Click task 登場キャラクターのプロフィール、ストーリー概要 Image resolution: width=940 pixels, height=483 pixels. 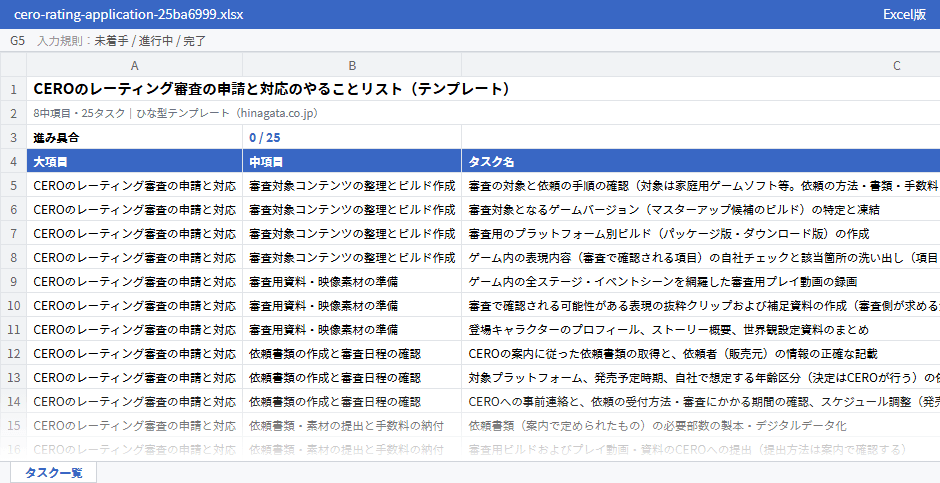point(701,329)
